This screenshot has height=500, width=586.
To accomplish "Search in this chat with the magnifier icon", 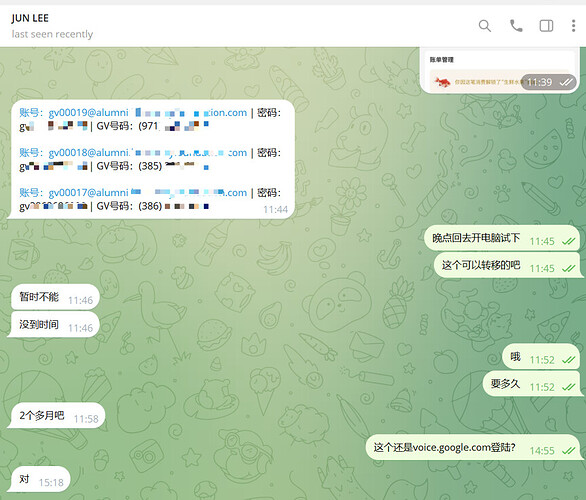I will click(485, 26).
